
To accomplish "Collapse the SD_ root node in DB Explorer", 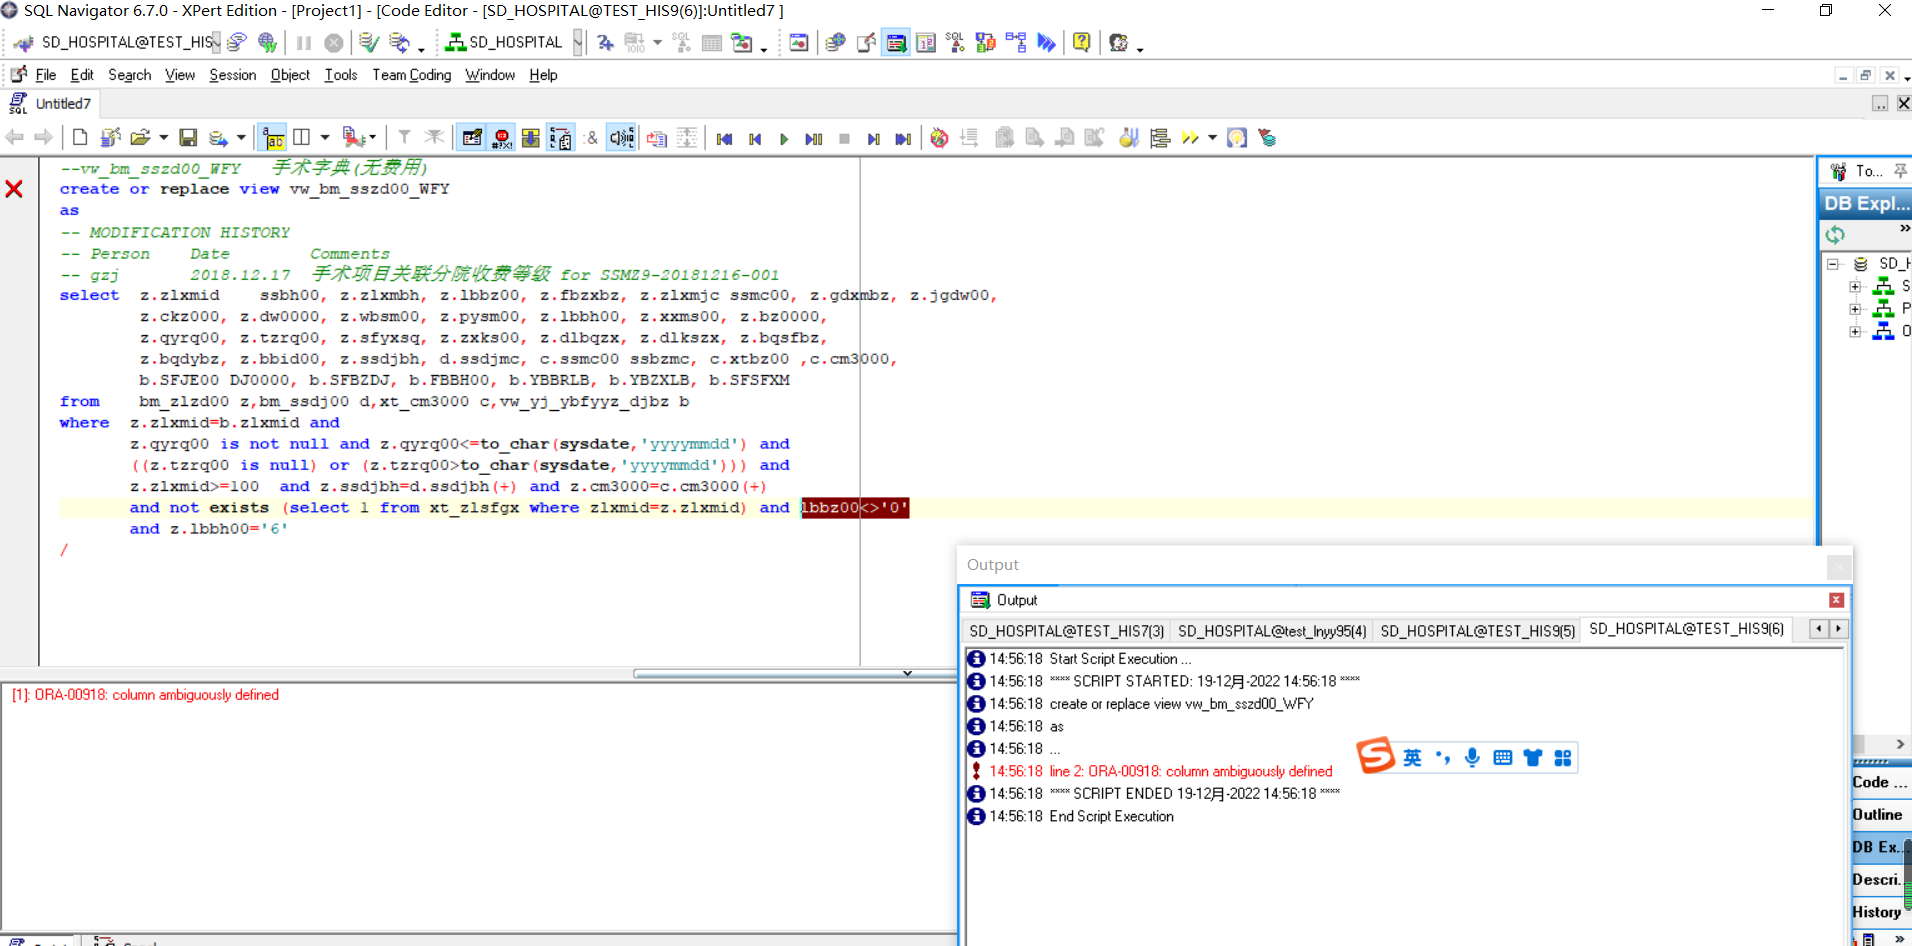I will pos(1833,264).
